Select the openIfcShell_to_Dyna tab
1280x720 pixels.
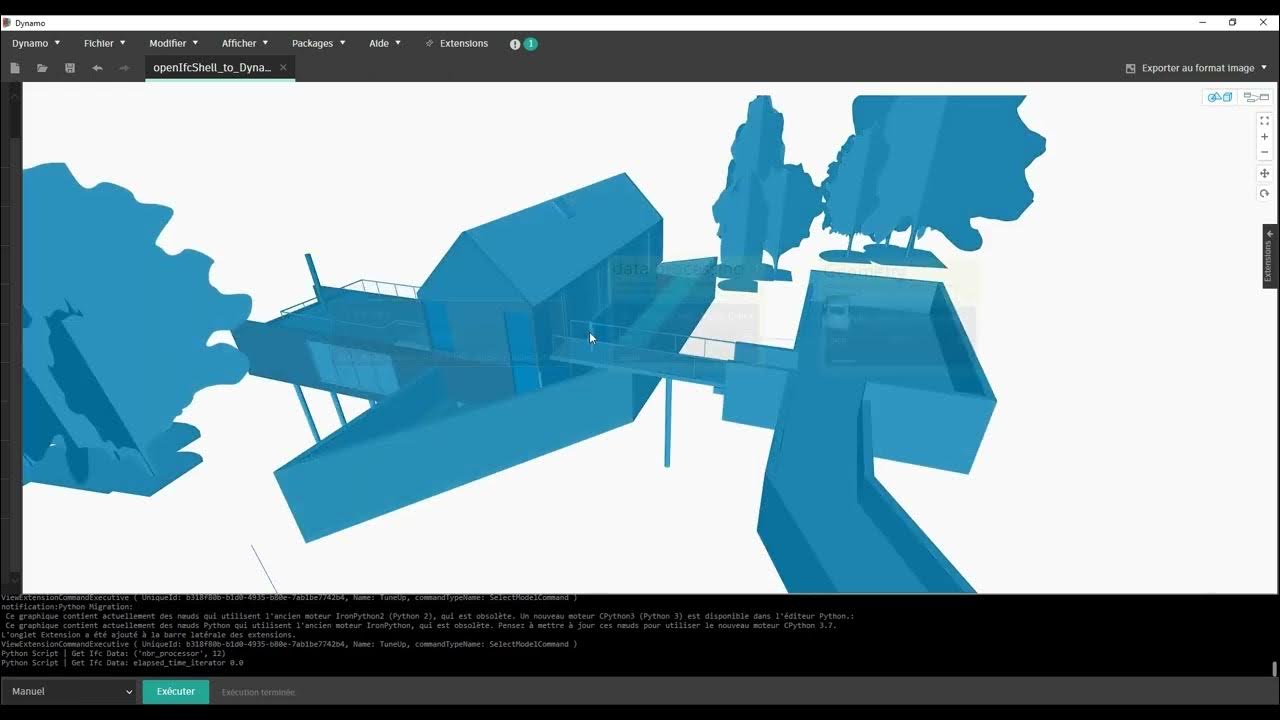(x=212, y=68)
